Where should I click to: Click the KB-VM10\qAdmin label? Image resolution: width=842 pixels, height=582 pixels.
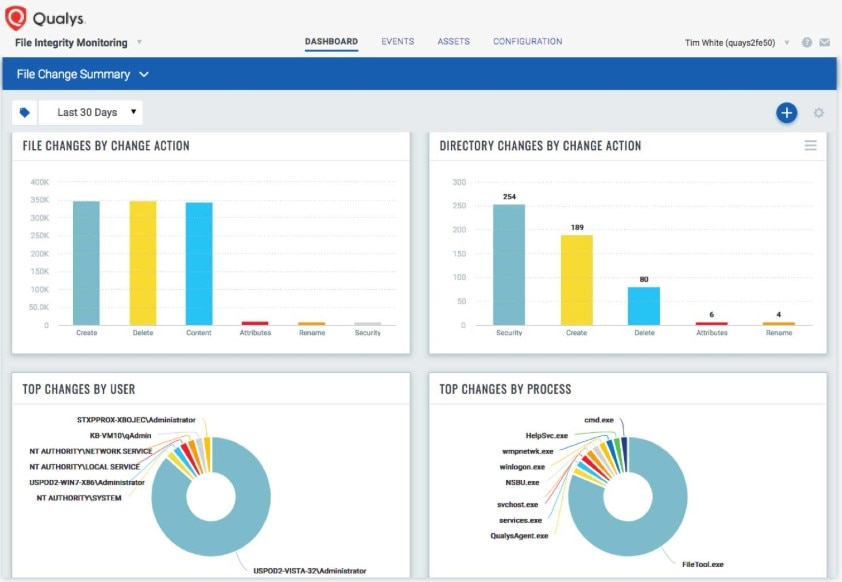point(120,435)
